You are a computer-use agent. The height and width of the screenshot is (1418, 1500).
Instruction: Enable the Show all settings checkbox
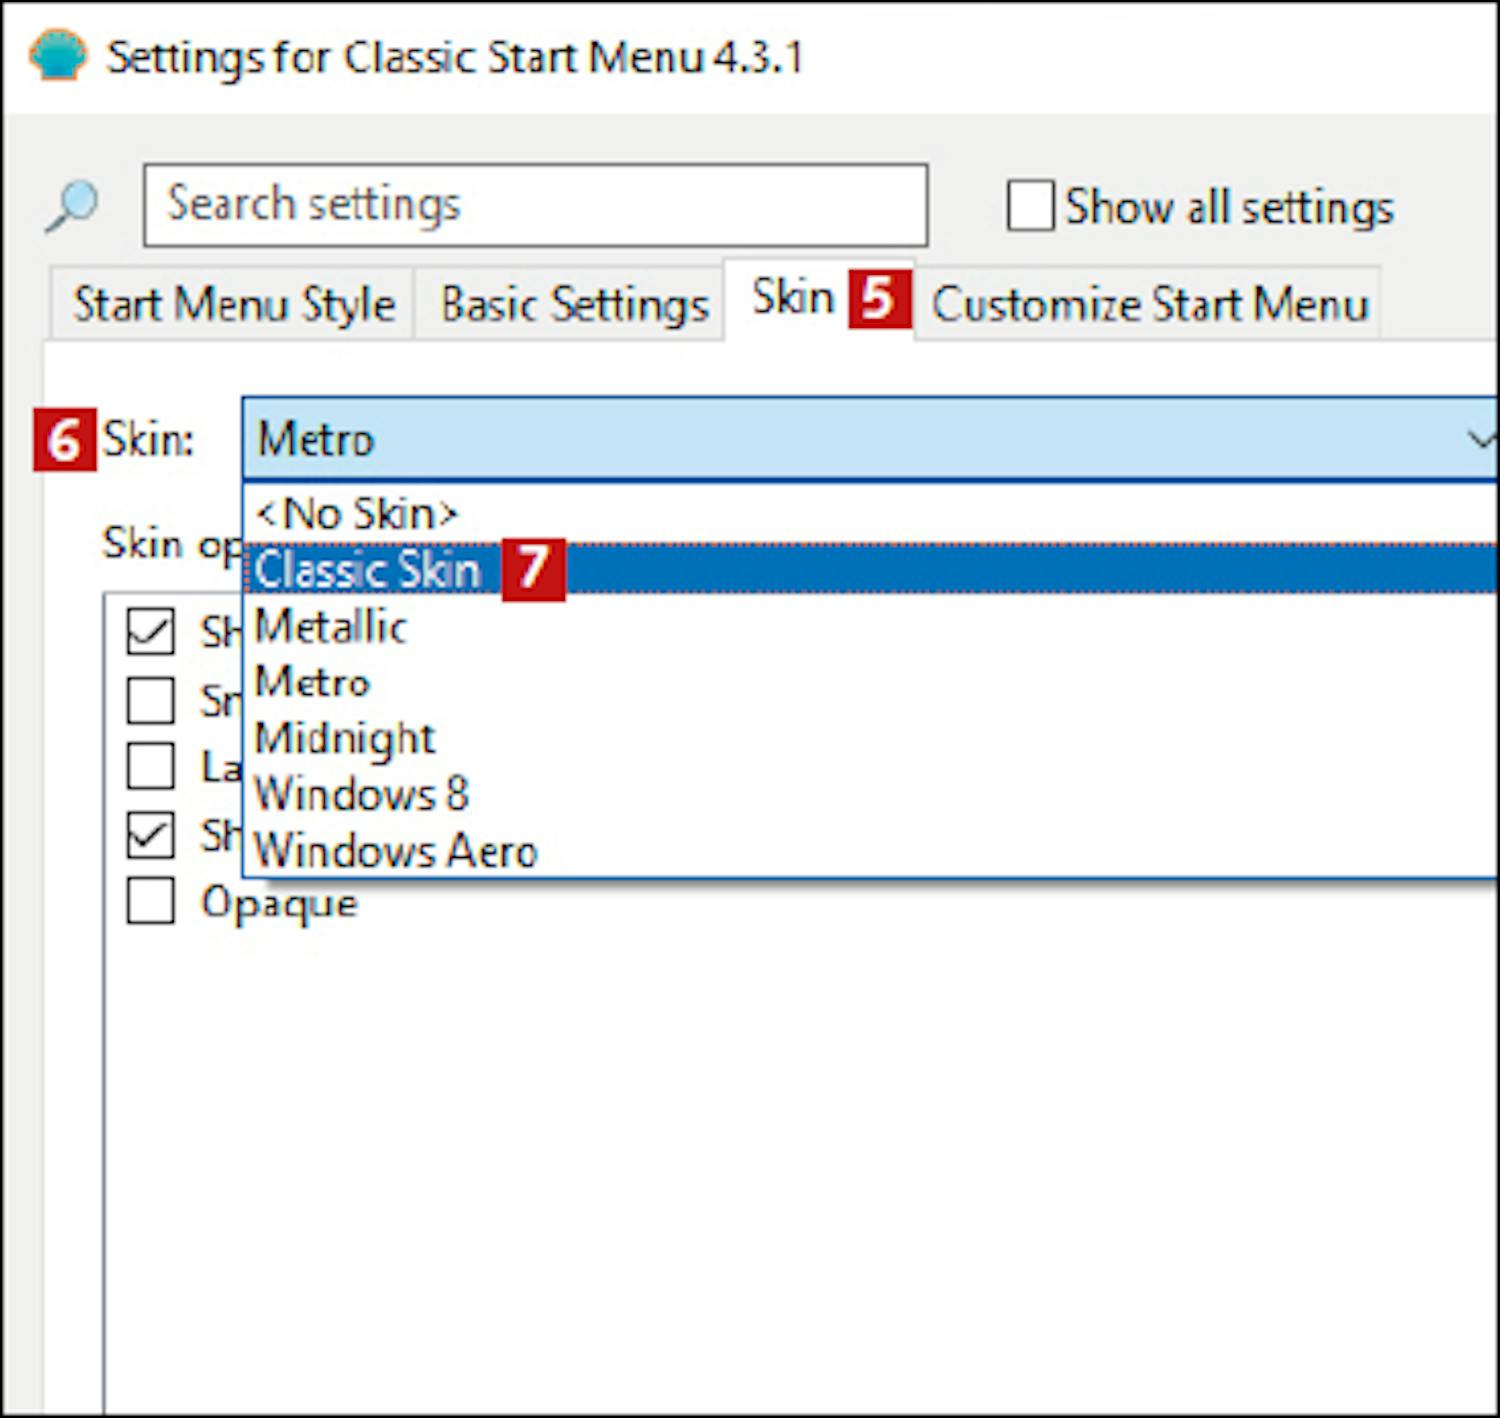point(1030,206)
